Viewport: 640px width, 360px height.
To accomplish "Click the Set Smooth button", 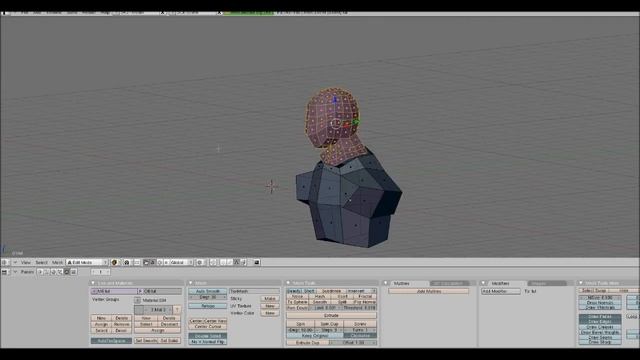I will [x=146, y=340].
